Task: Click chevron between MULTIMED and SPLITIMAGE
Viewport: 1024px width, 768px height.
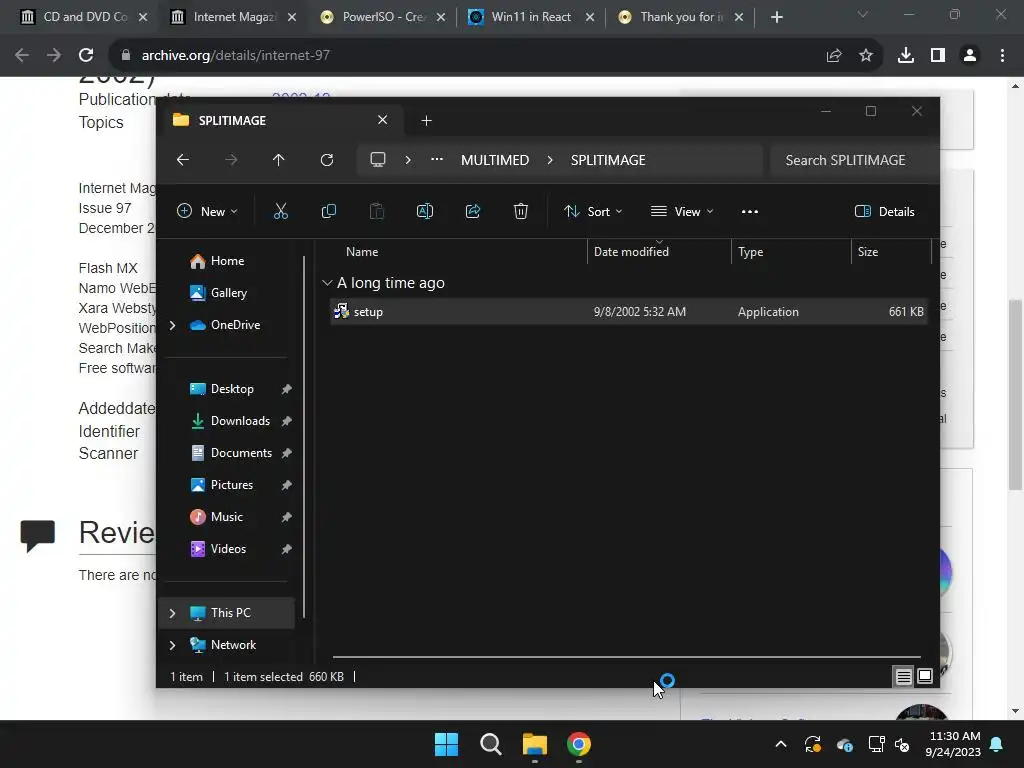Action: tap(550, 160)
